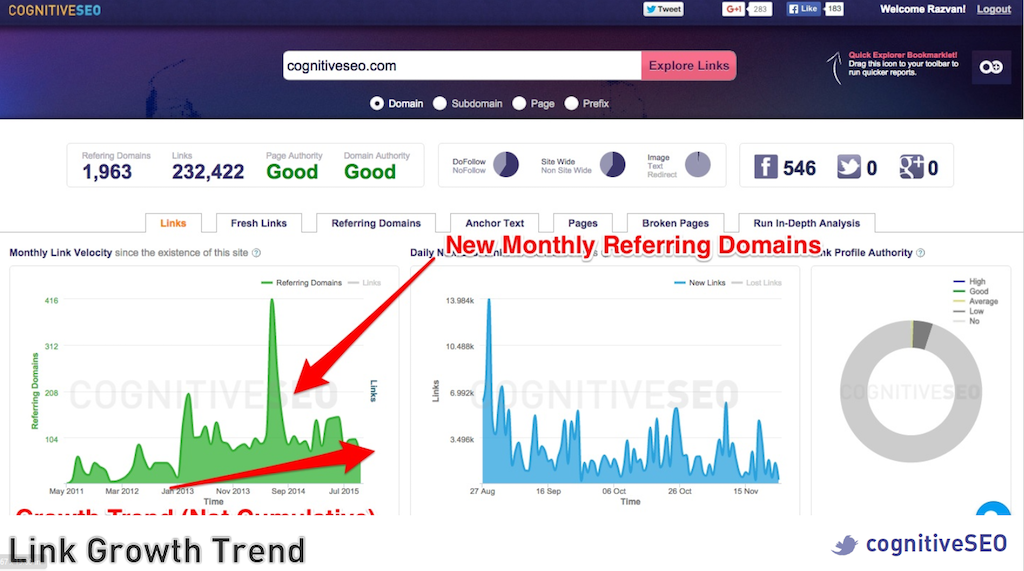Click the Links count 232,422

point(208,172)
